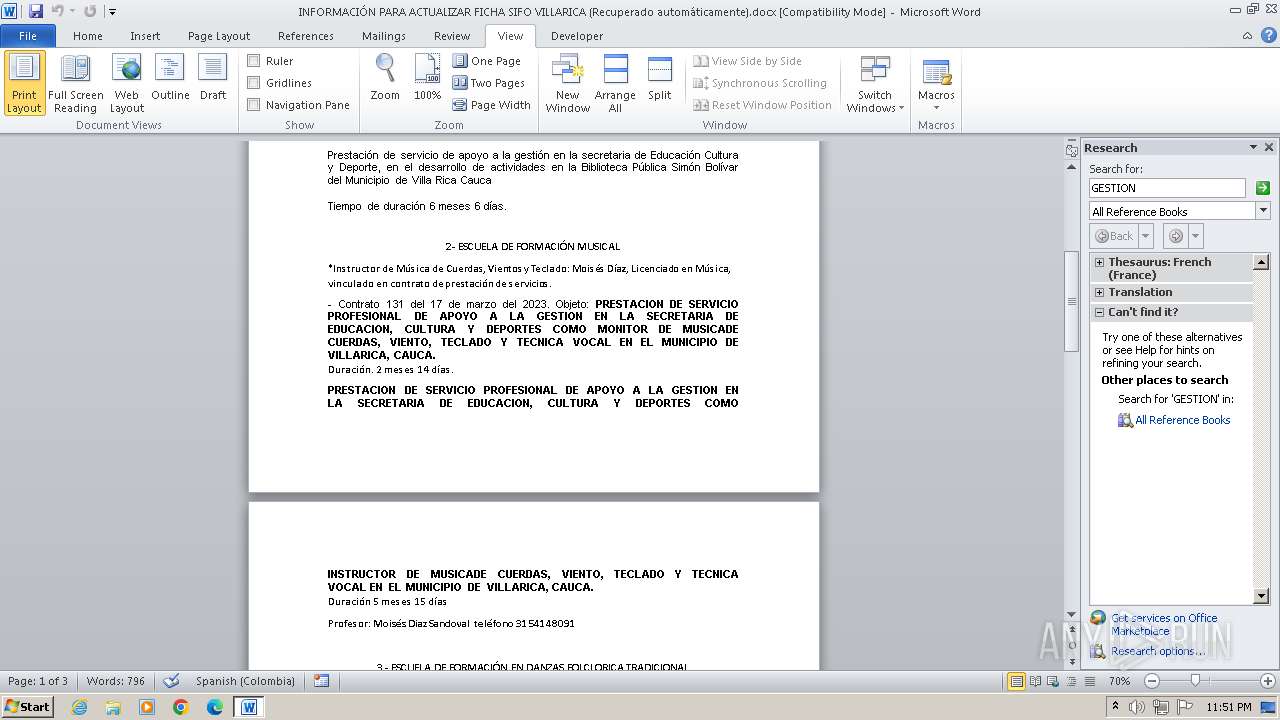Collapse the Can't find it? section
Viewport: 1280px width, 720px height.
coord(1100,312)
